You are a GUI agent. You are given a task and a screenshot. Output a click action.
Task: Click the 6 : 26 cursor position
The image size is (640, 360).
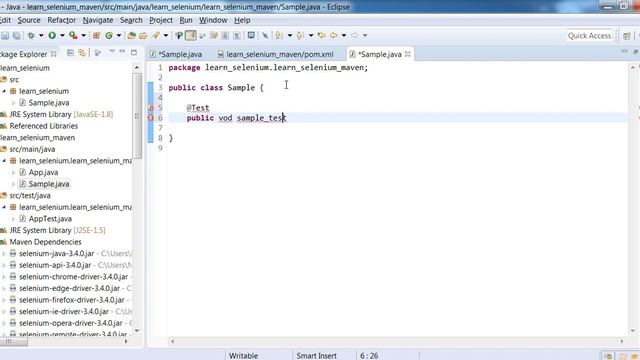(369, 356)
